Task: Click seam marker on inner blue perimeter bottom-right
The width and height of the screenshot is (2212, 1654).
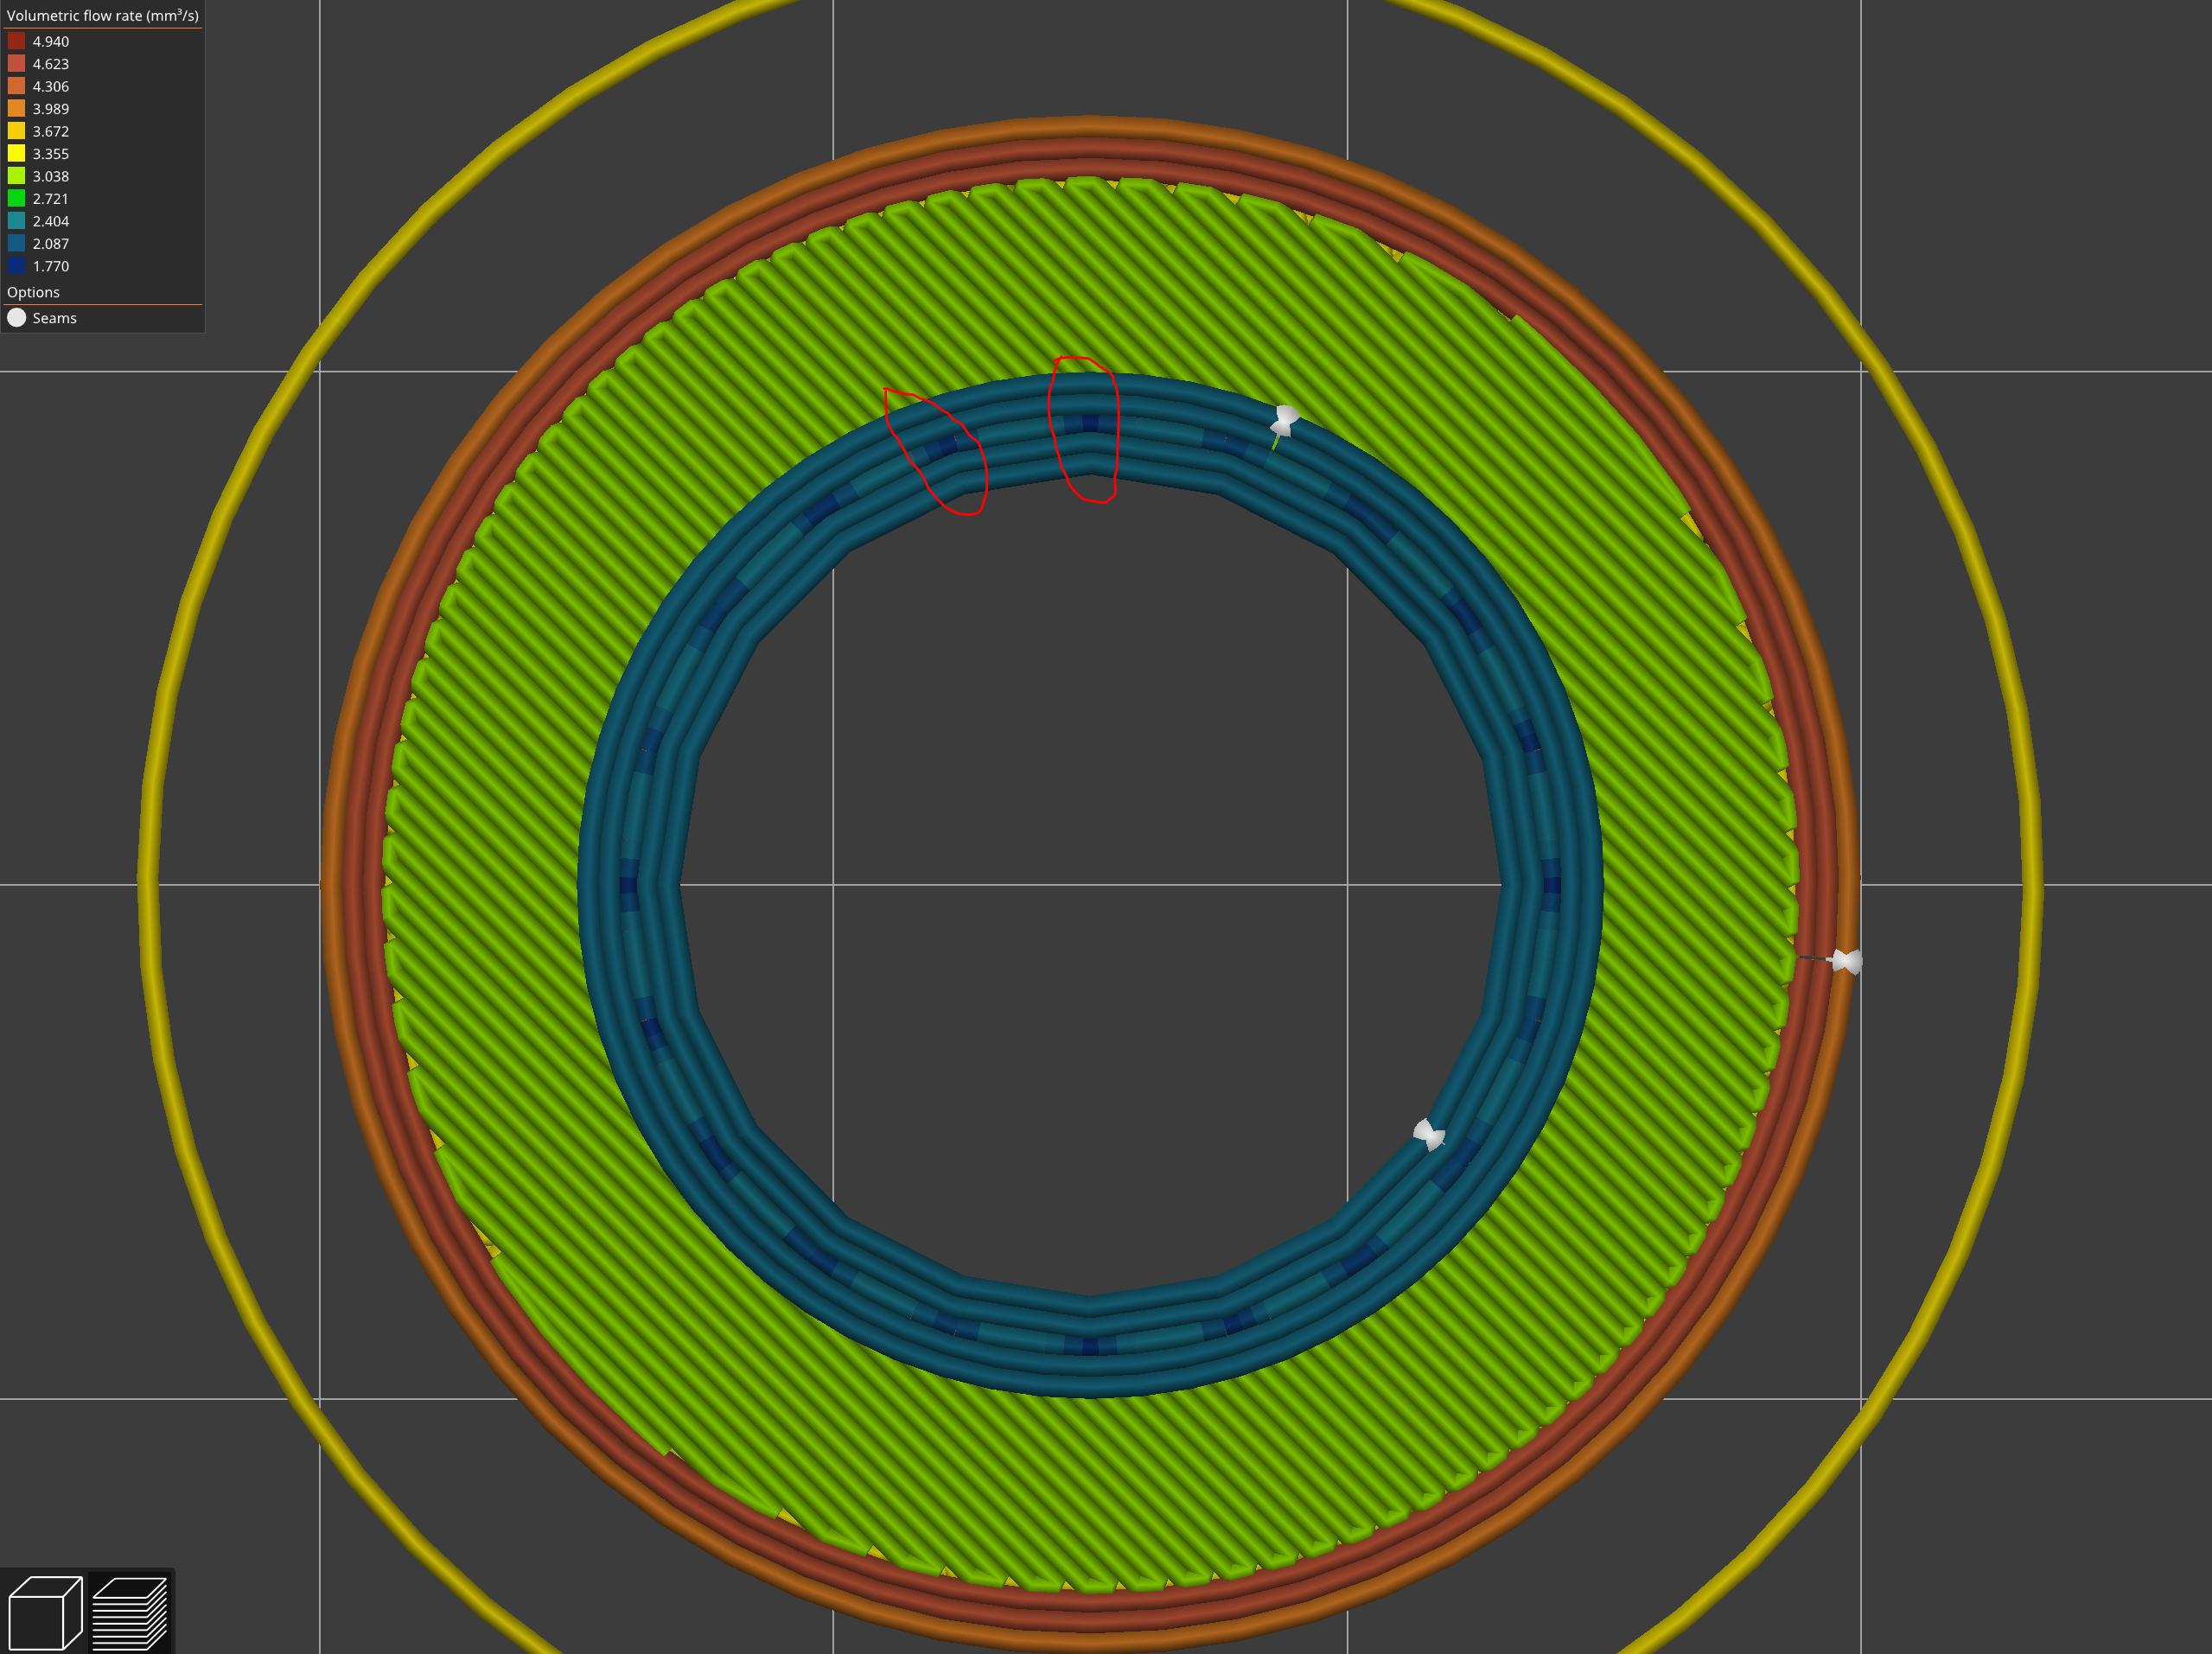Action: click(x=1429, y=1135)
